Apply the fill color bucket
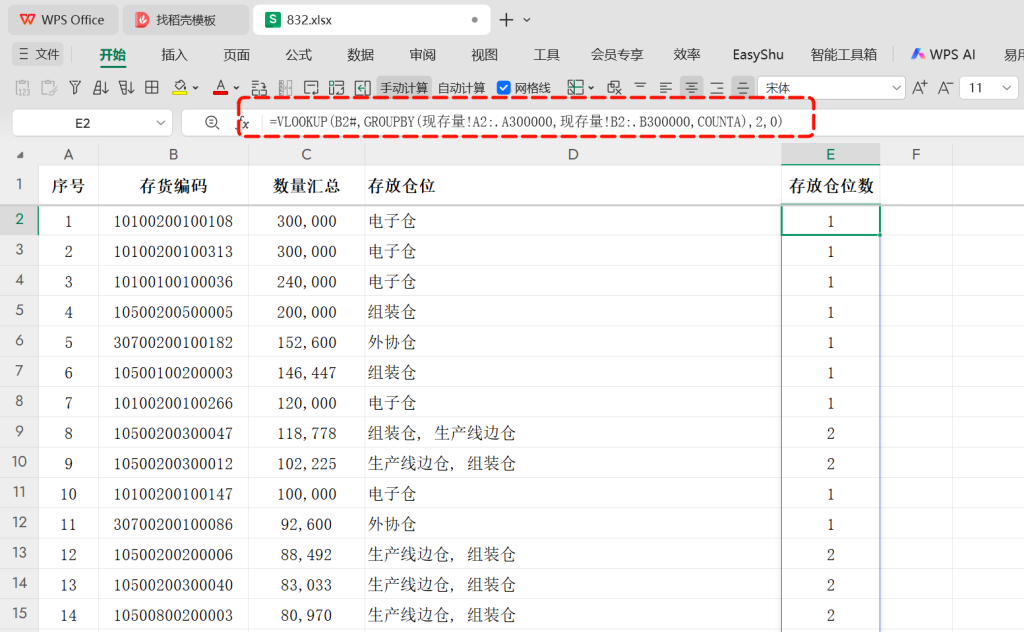Screen dimensions: 1024x632 [180, 87]
